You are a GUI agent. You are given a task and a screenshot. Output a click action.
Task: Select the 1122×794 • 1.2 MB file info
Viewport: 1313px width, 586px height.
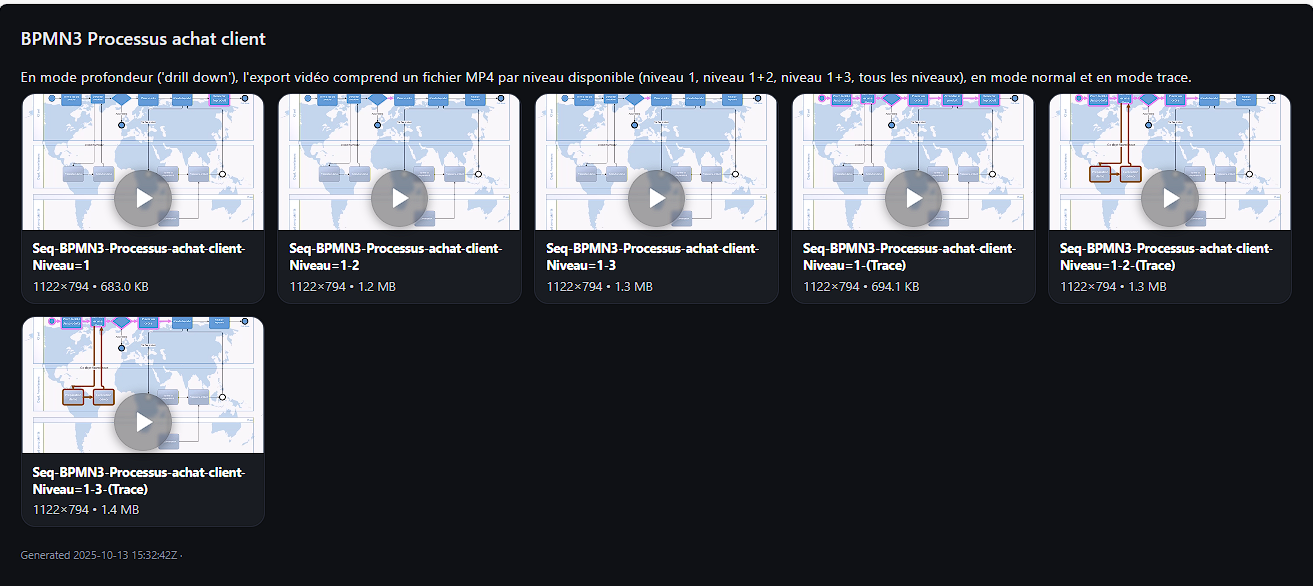click(x=343, y=287)
